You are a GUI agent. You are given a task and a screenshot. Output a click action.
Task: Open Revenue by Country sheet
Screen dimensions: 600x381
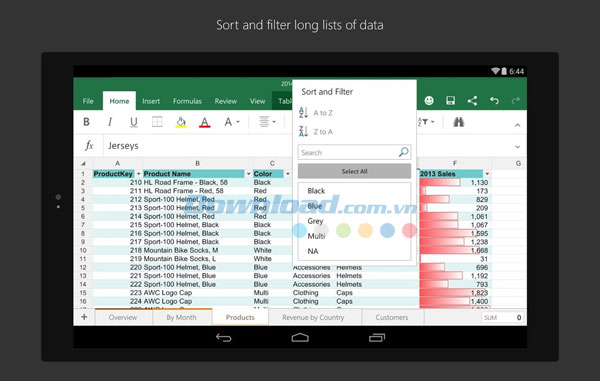pyautogui.click(x=313, y=318)
